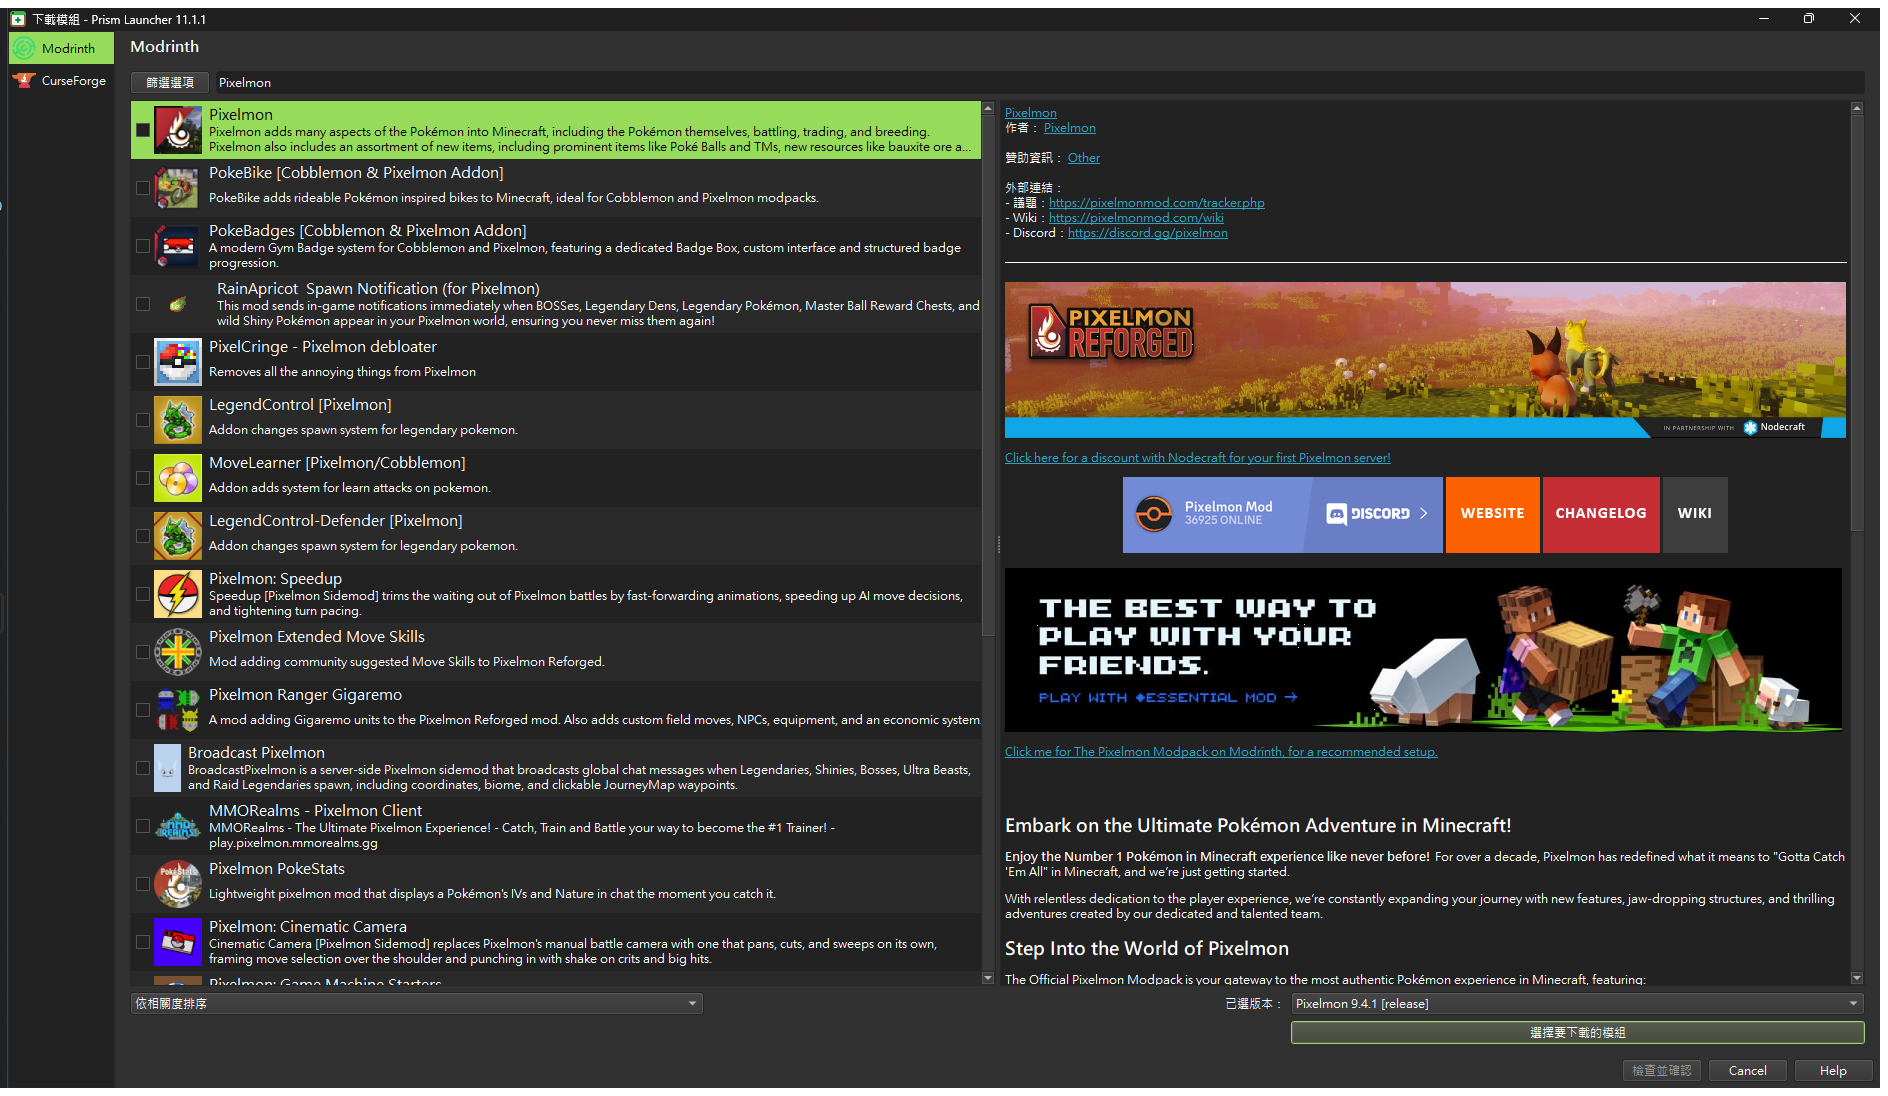
Task: Open the pixelmonmod.com wiki link
Action: point(1136,217)
